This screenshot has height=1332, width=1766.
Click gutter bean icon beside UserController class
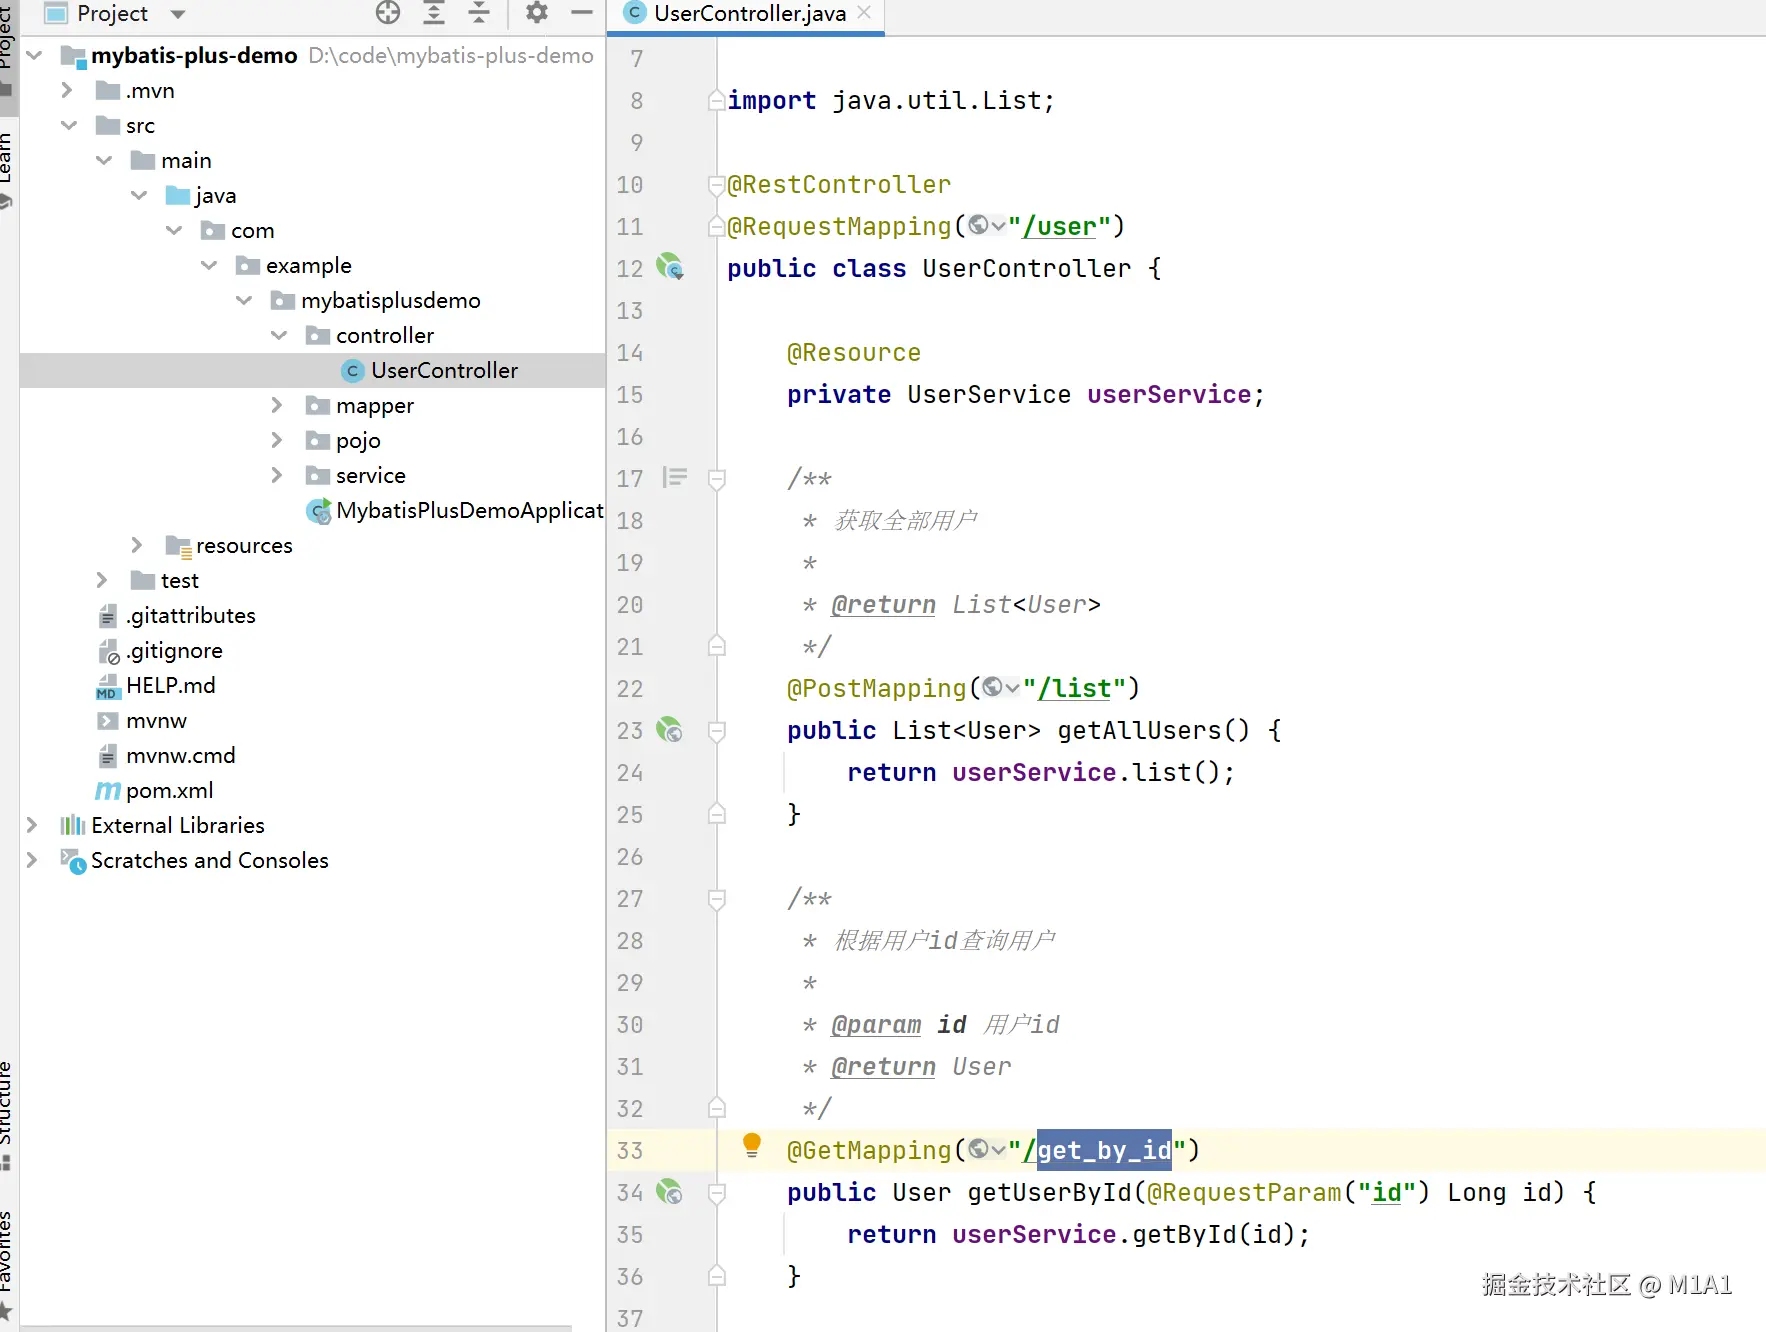[x=669, y=267]
